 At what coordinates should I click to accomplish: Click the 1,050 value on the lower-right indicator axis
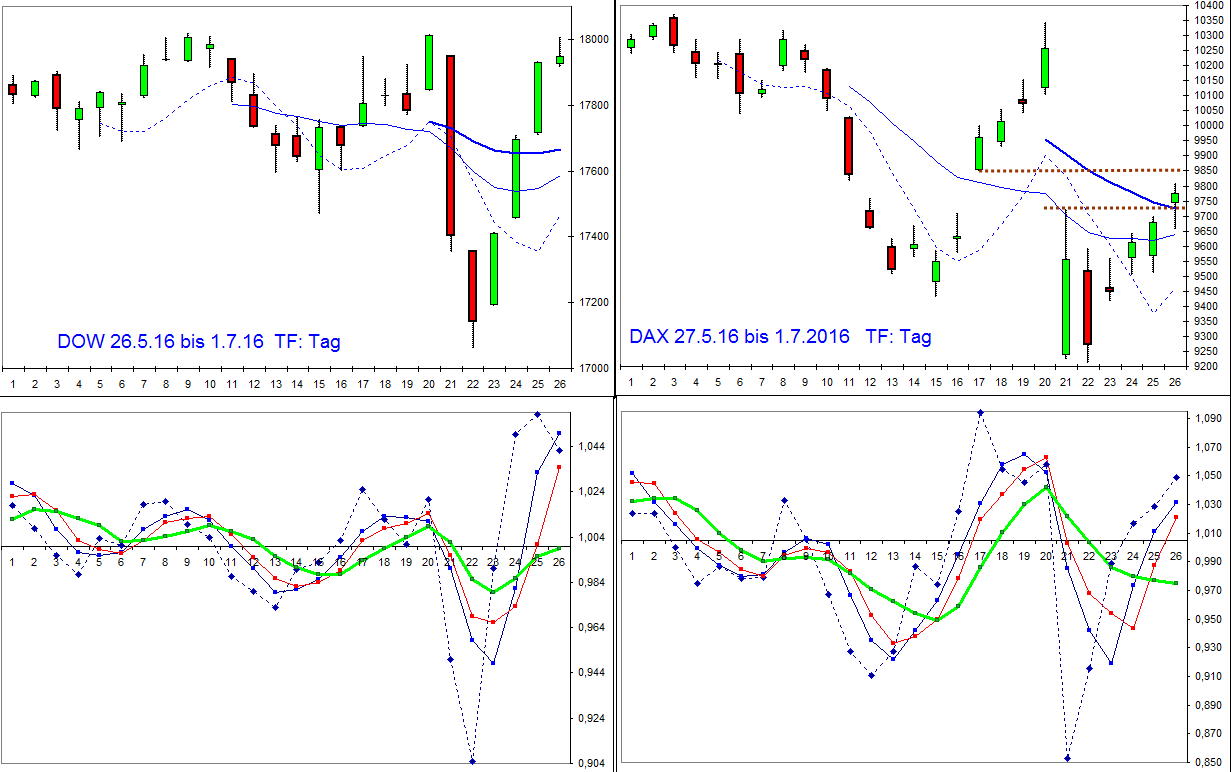[1207, 476]
